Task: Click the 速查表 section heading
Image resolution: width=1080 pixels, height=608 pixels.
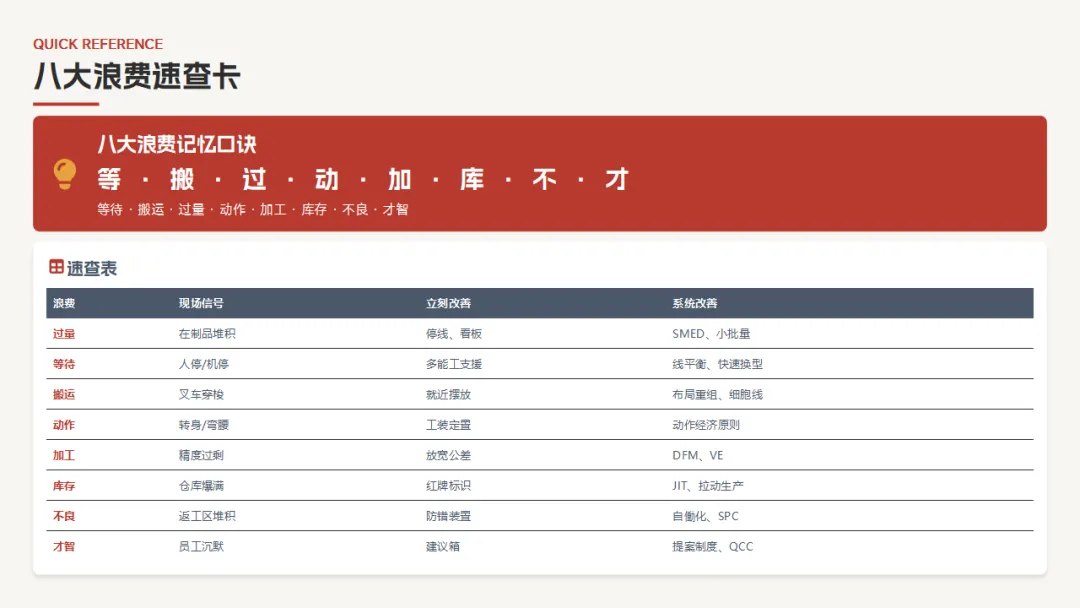Action: point(92,269)
